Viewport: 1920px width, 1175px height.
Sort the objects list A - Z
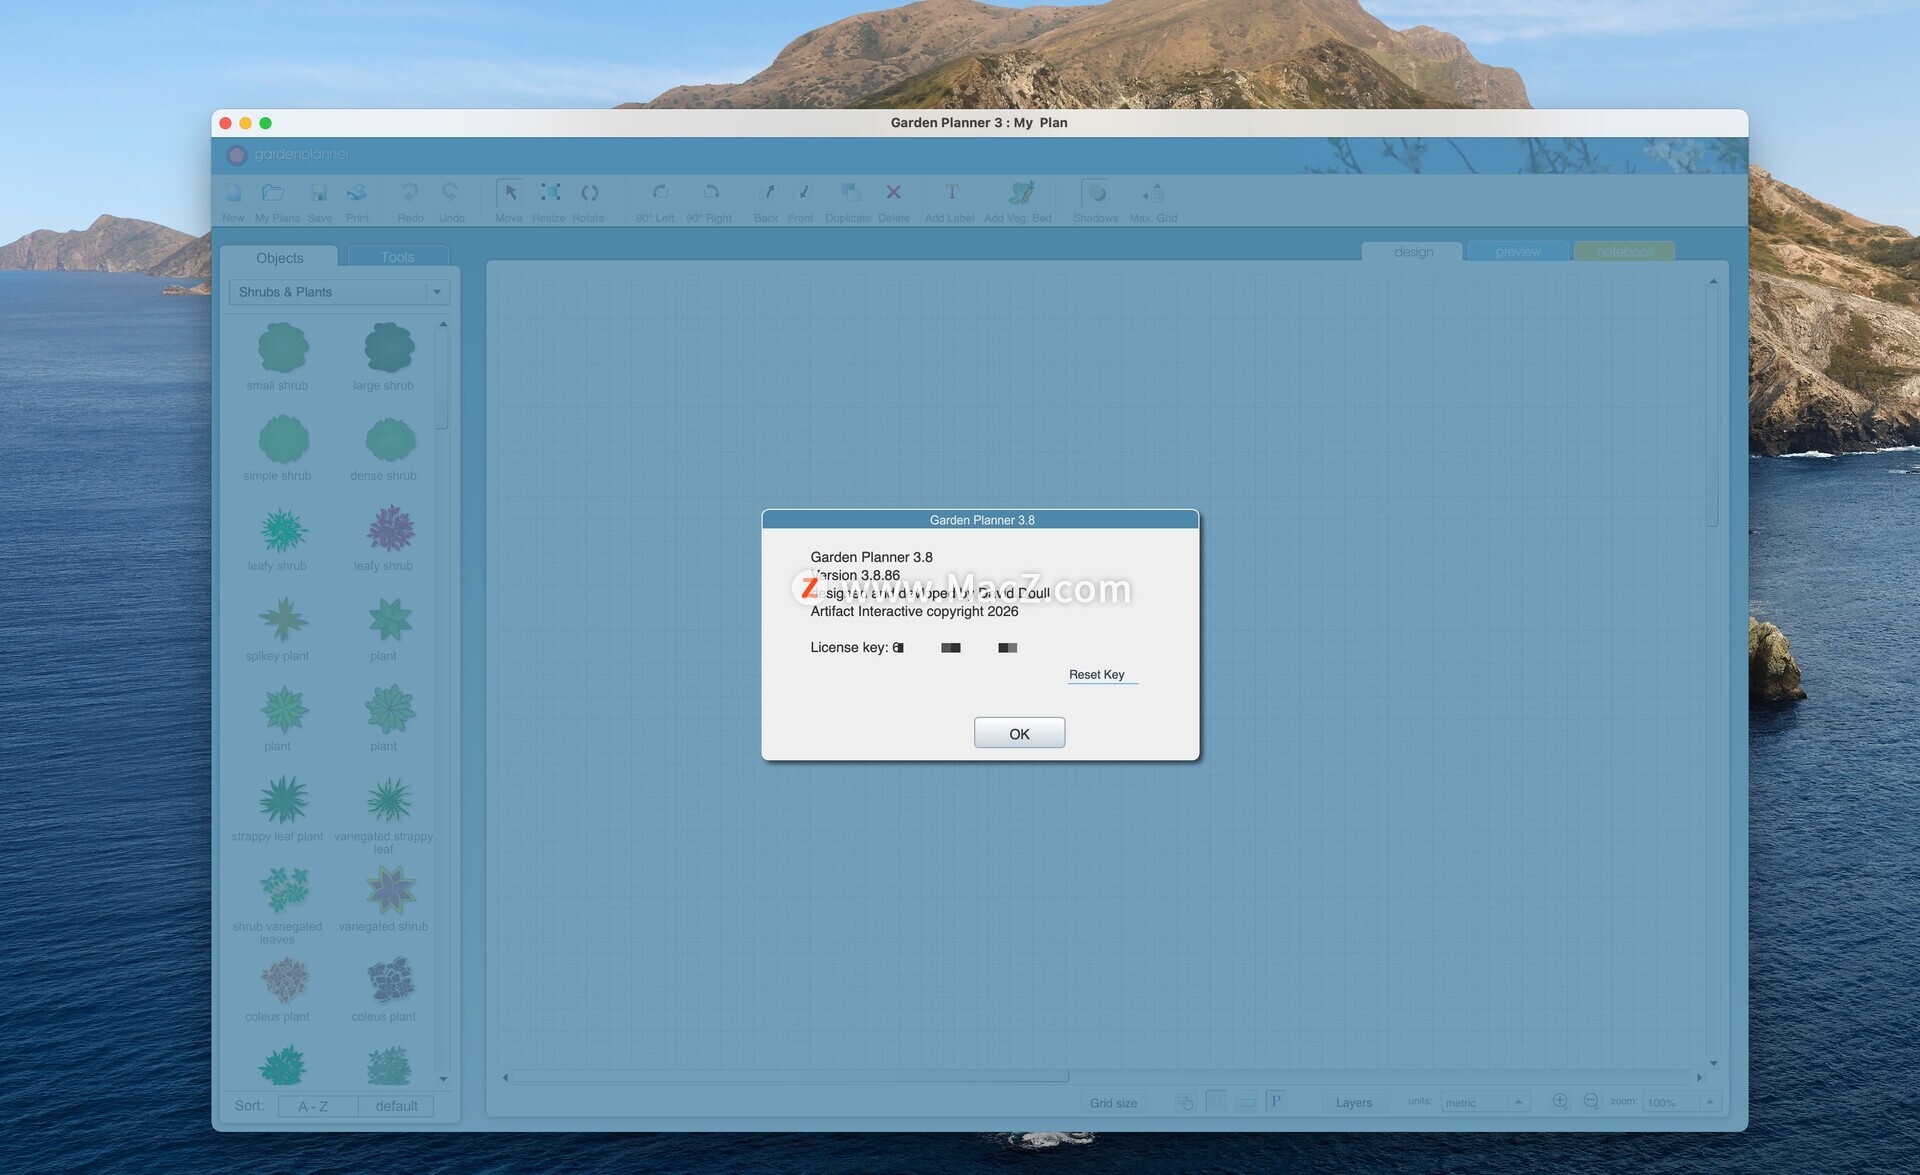tap(318, 1106)
